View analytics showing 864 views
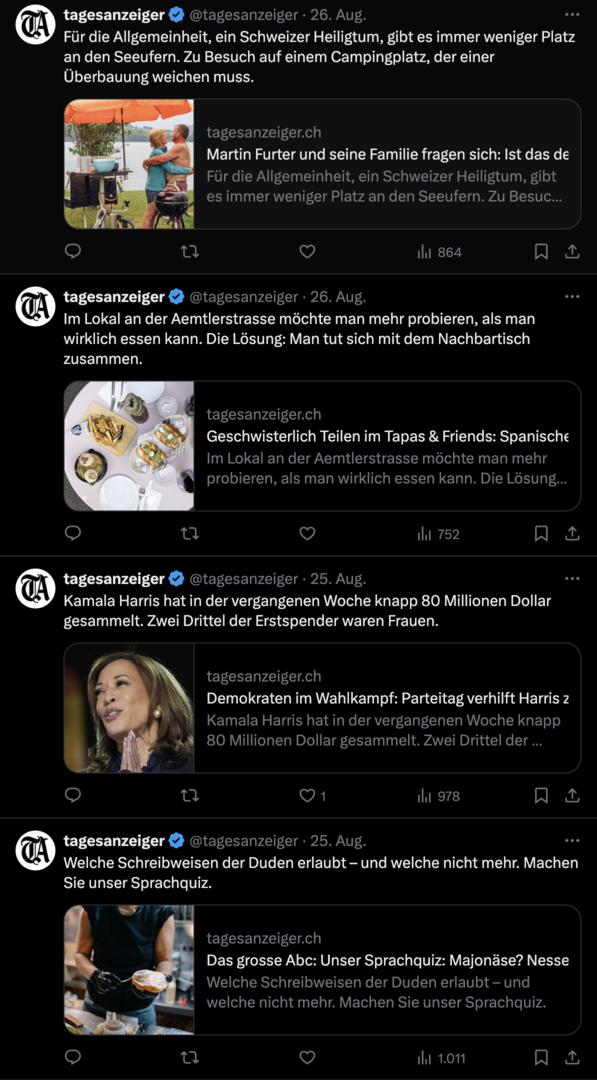Image resolution: width=597 pixels, height=1080 pixels. 439,252
